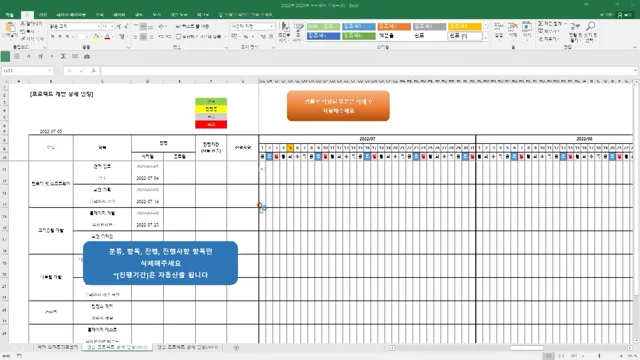640x360 pixels.
Task: Toggle underline formatting
Action: [x=67, y=37]
